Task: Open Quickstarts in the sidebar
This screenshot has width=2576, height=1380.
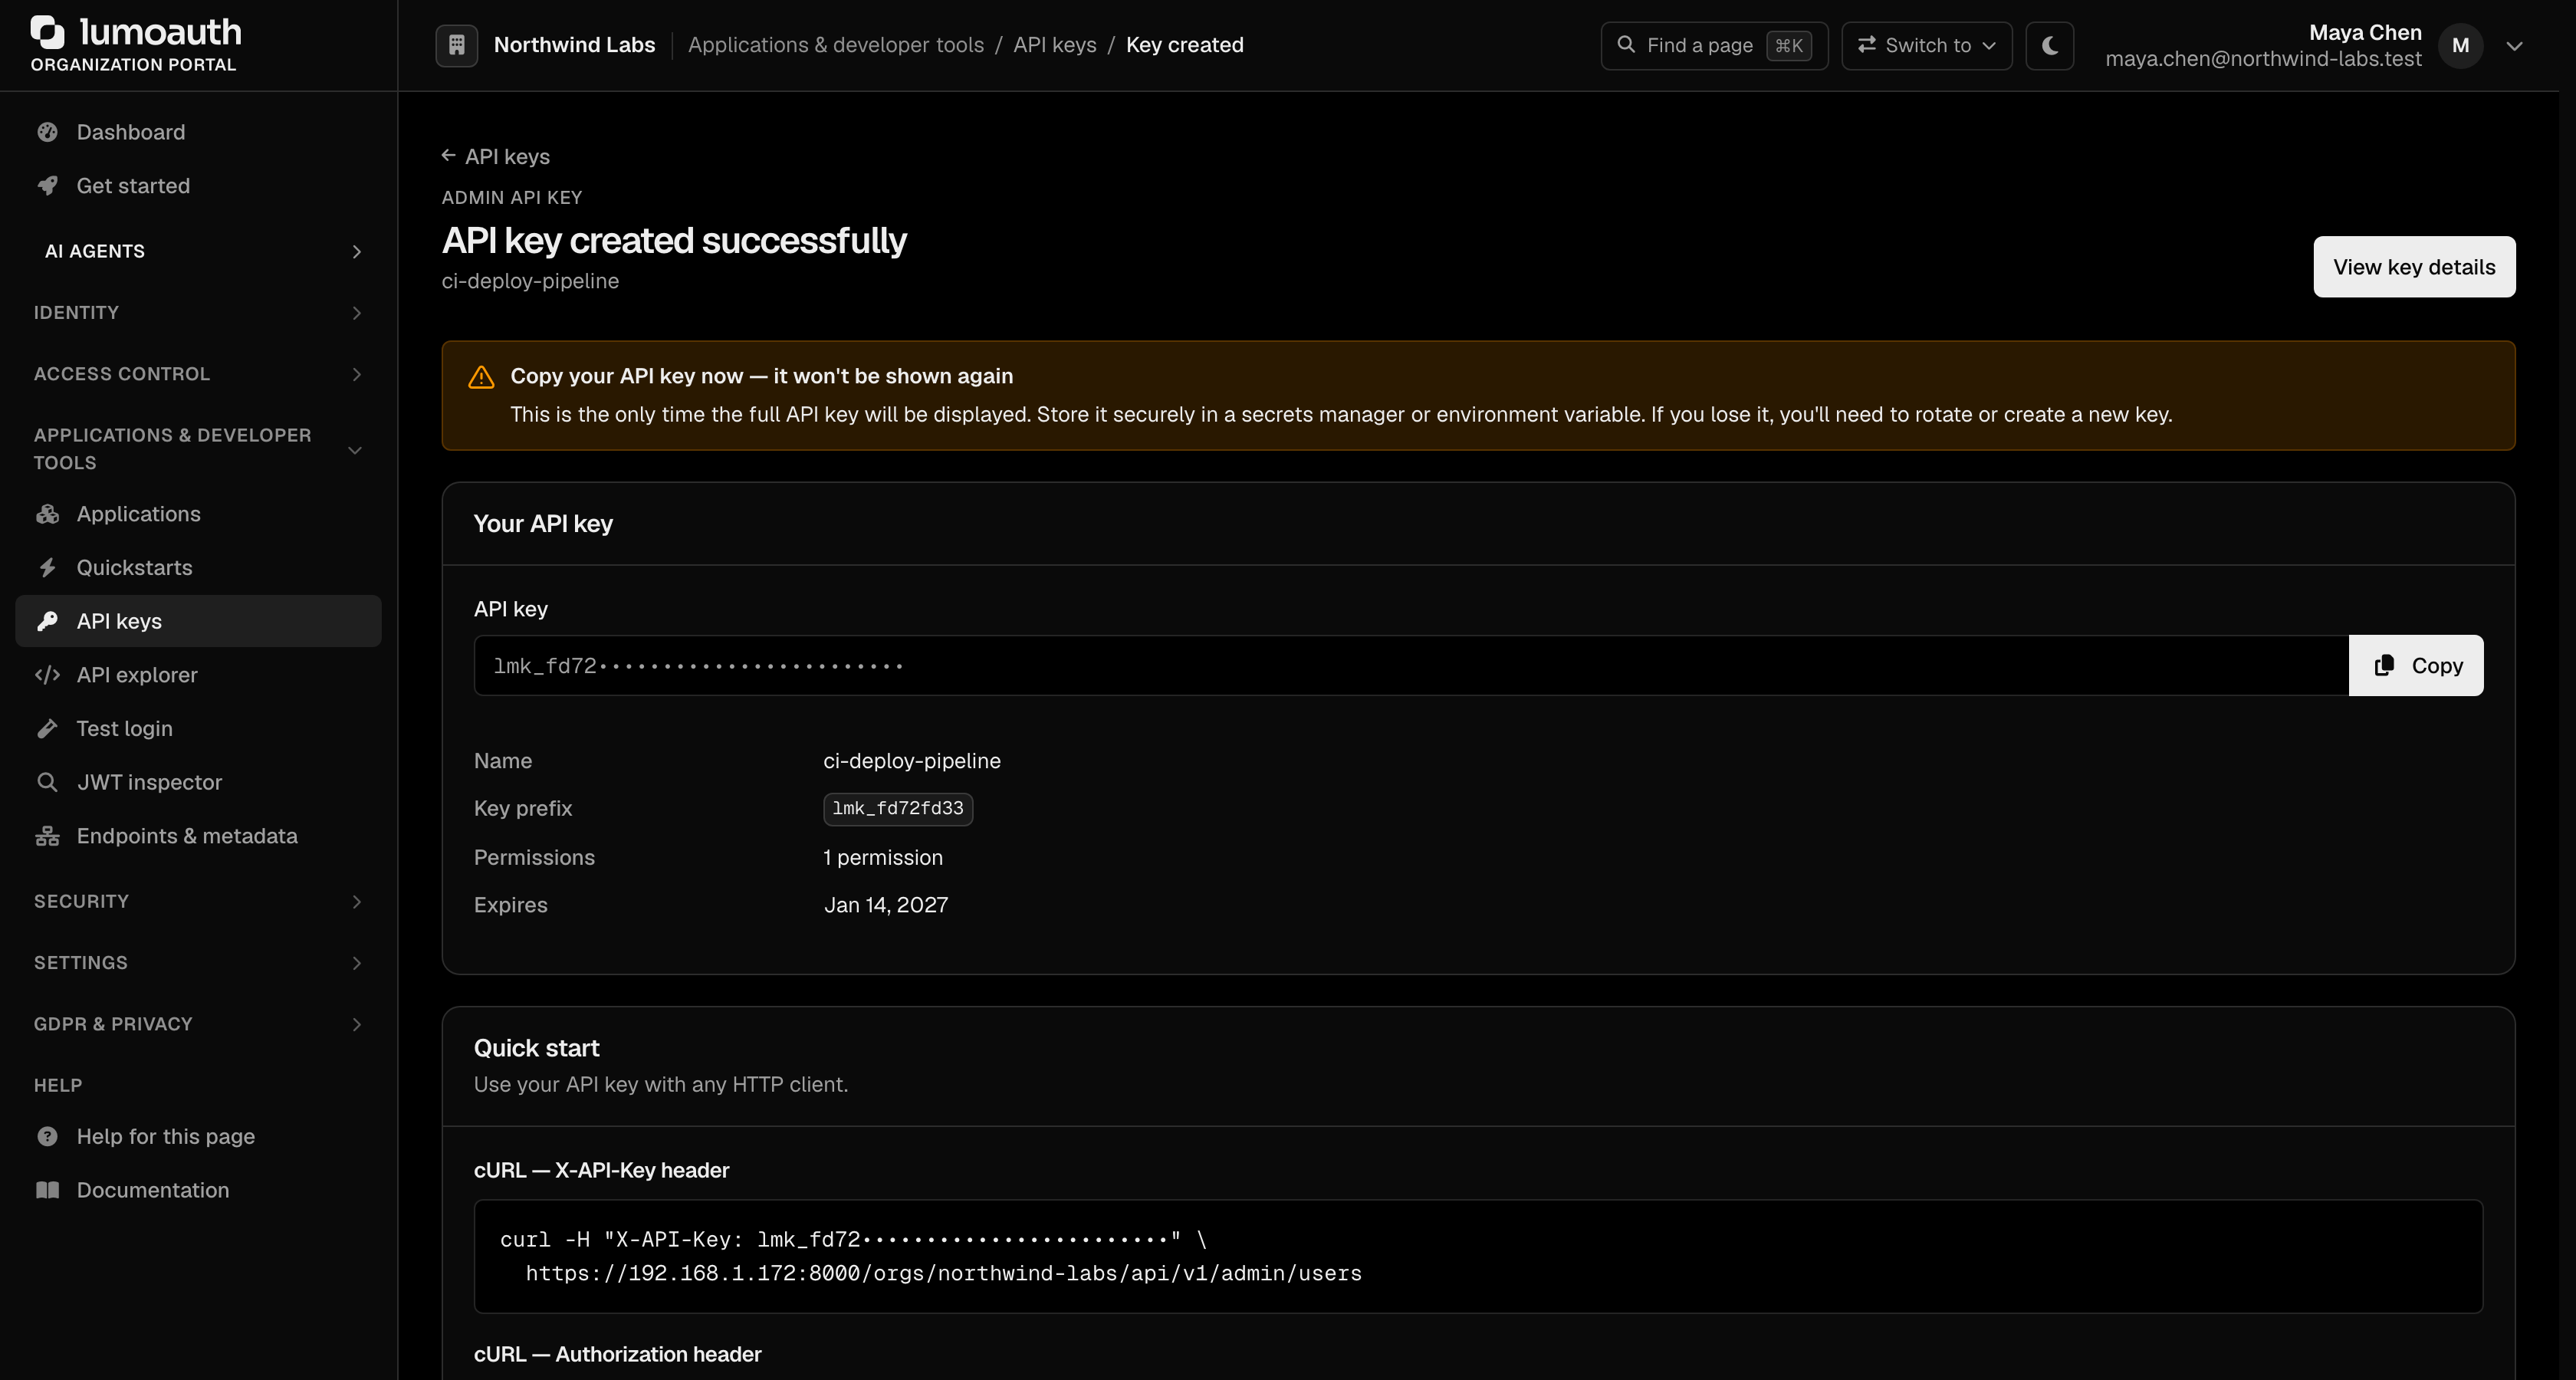Action: tap(198, 568)
